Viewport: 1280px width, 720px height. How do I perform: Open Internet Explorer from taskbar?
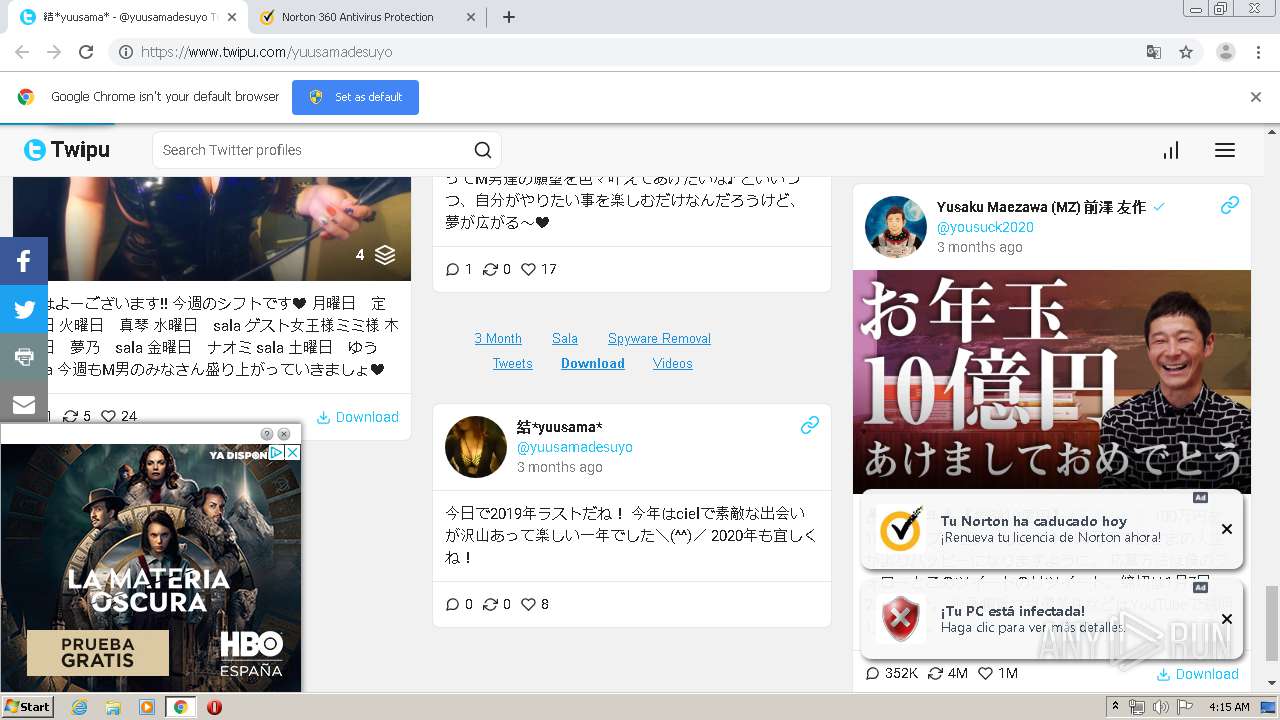[x=79, y=707]
